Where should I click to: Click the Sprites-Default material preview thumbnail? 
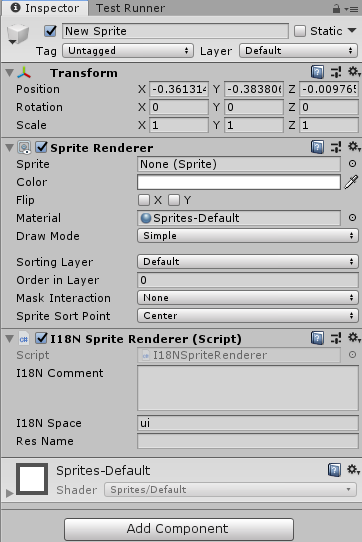pos(32,479)
